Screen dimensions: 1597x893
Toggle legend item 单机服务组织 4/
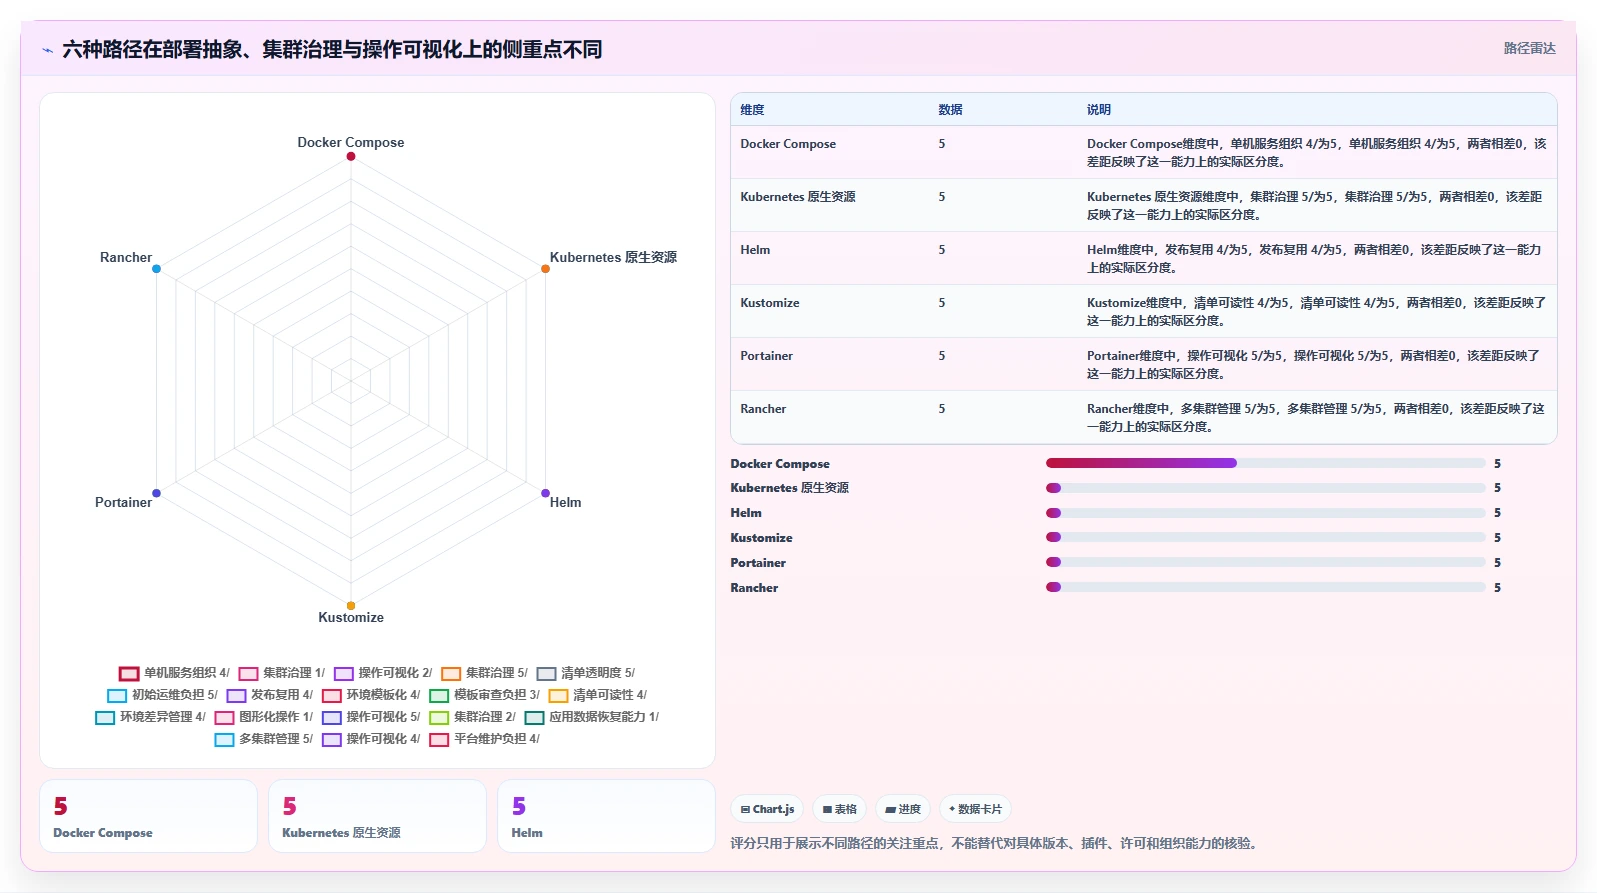click(x=174, y=673)
